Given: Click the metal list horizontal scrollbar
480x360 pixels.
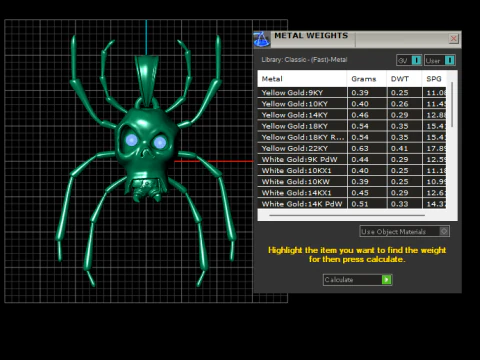Looking at the screenshot, I should pyautogui.click(x=347, y=215).
